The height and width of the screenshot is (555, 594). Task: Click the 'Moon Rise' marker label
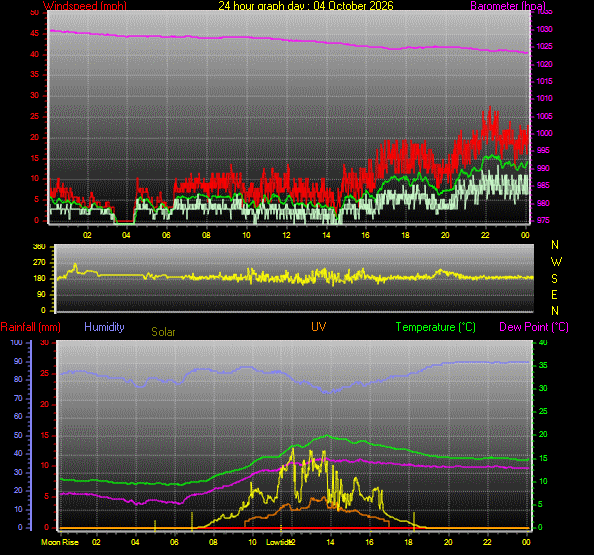tap(60, 542)
